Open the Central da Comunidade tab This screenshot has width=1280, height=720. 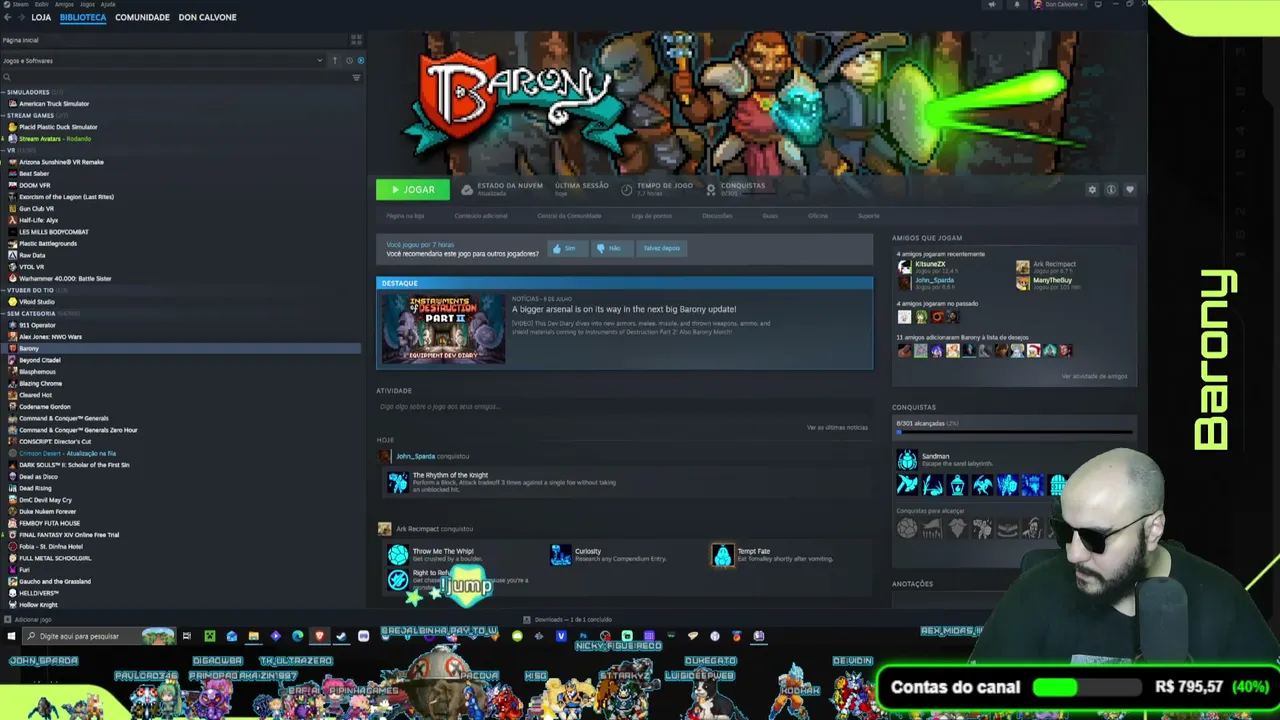pyautogui.click(x=569, y=216)
